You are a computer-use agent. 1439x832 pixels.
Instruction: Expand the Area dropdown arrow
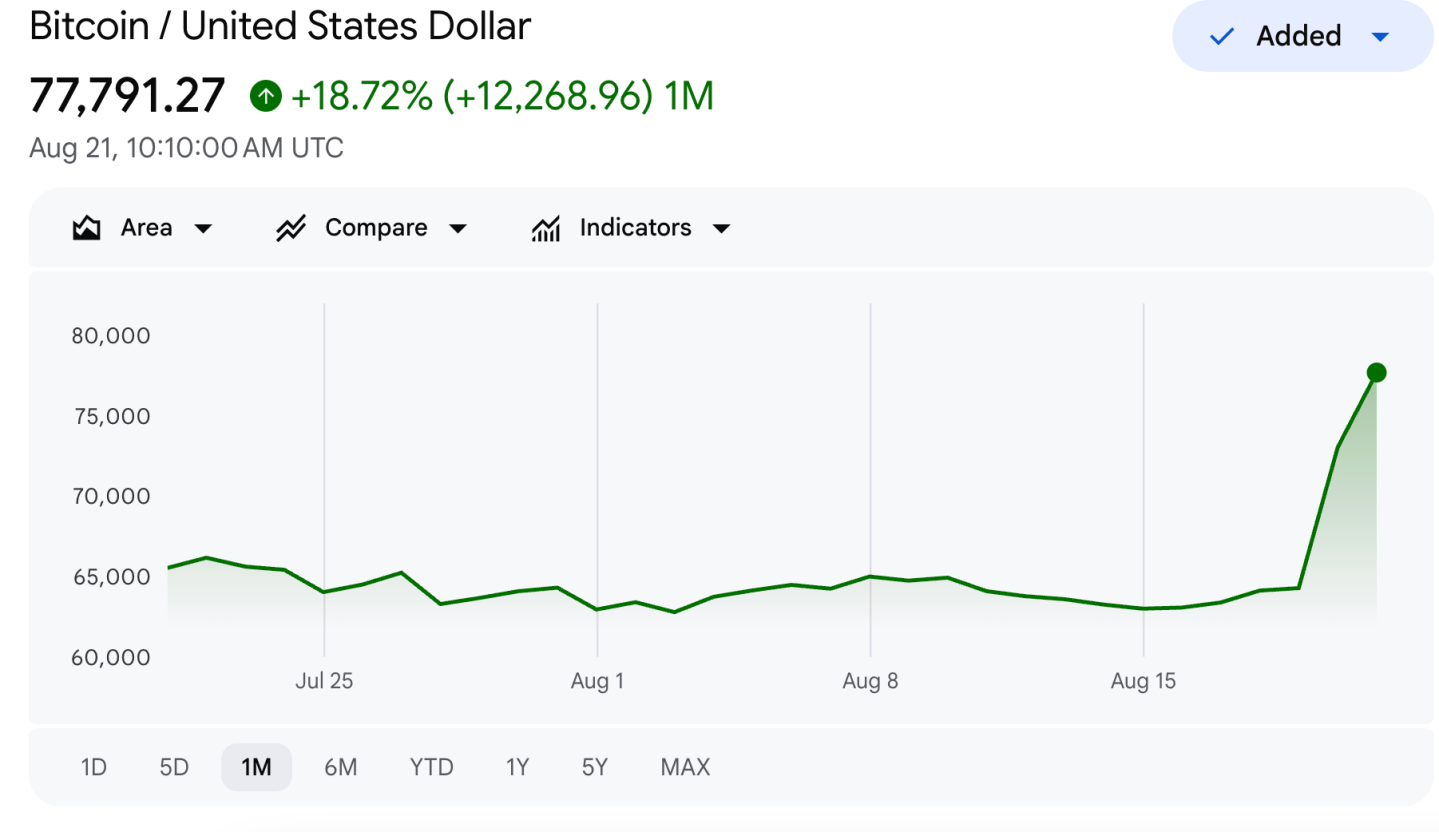[x=202, y=229]
